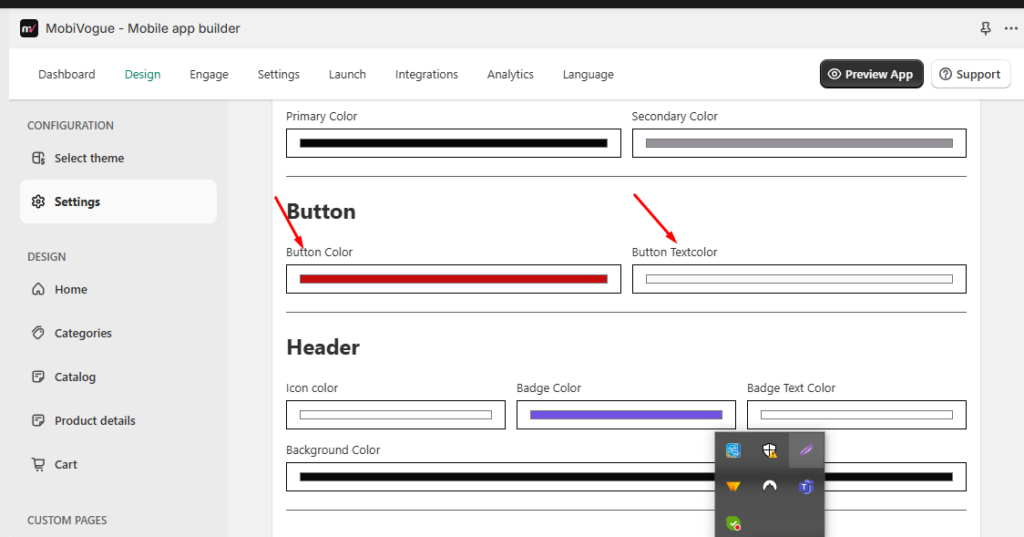Click the purple feather tray icon
This screenshot has width=1024, height=537.
coord(807,450)
